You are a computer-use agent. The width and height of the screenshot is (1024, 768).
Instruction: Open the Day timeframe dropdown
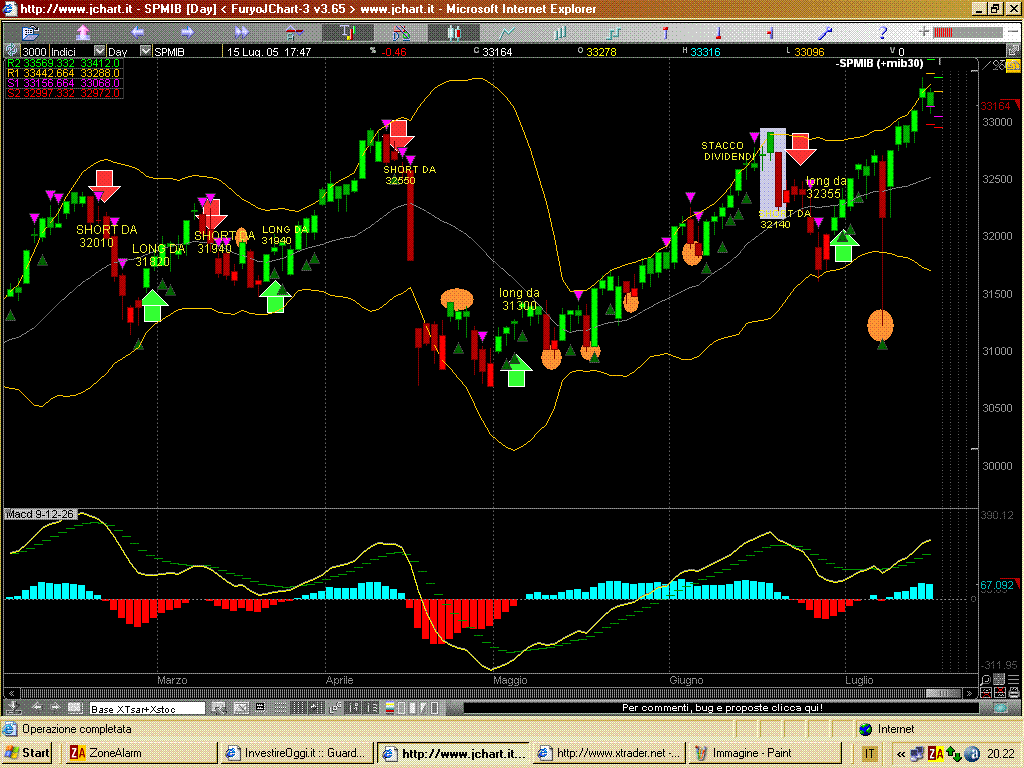tap(146, 51)
